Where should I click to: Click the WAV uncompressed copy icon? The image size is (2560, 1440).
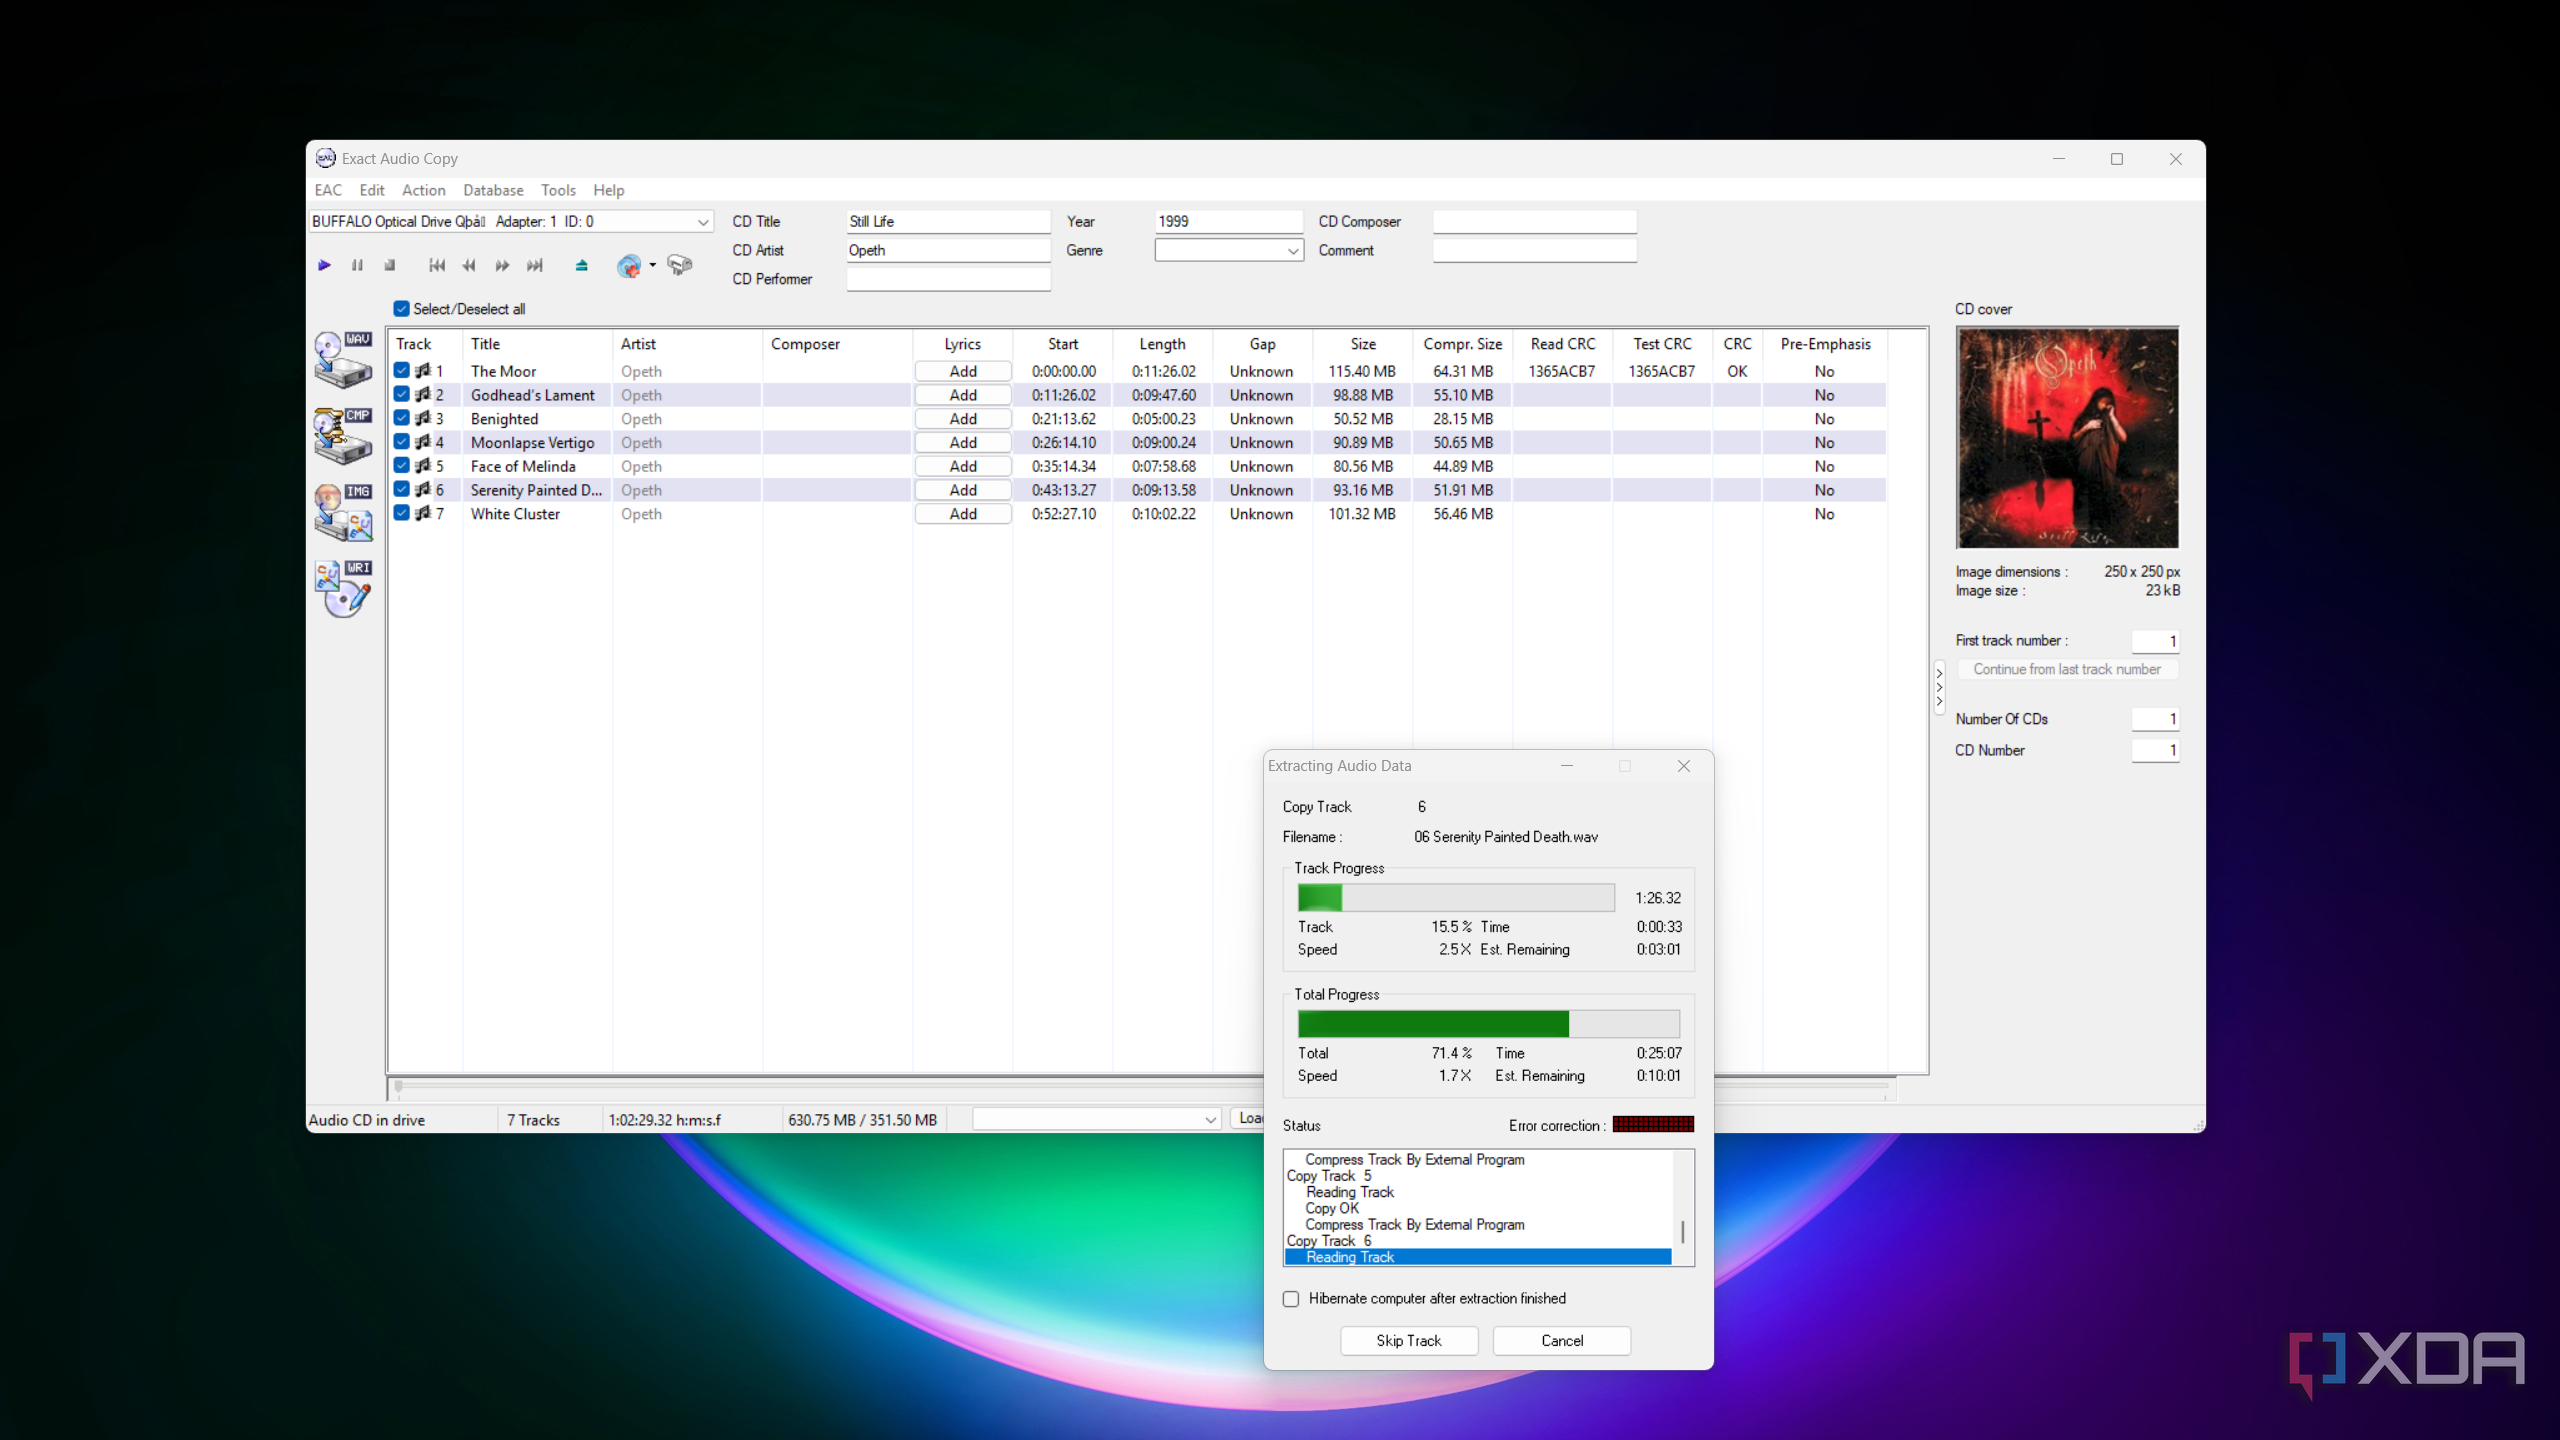tap(343, 360)
